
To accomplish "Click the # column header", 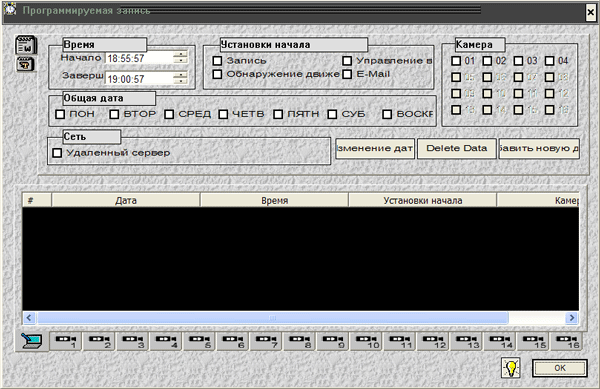I will coord(37,200).
